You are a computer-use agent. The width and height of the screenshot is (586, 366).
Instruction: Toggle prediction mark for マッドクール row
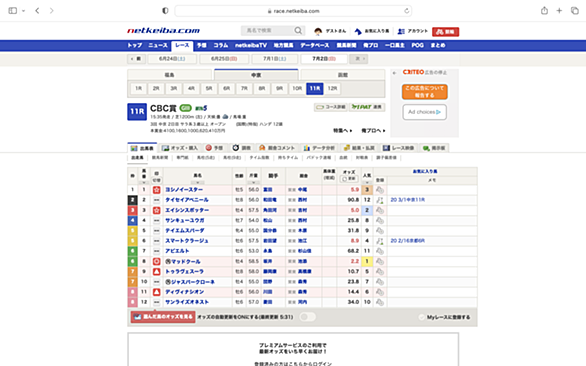point(157,261)
